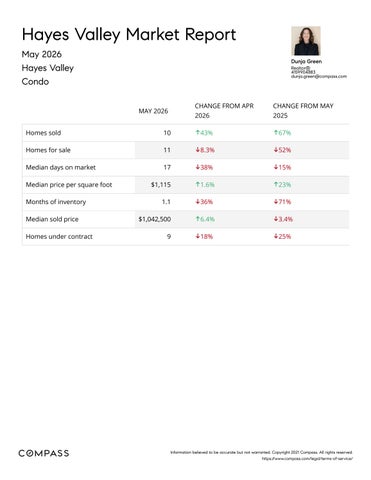Select the Median sold price row label
371x480 pixels.
[x=52, y=219]
